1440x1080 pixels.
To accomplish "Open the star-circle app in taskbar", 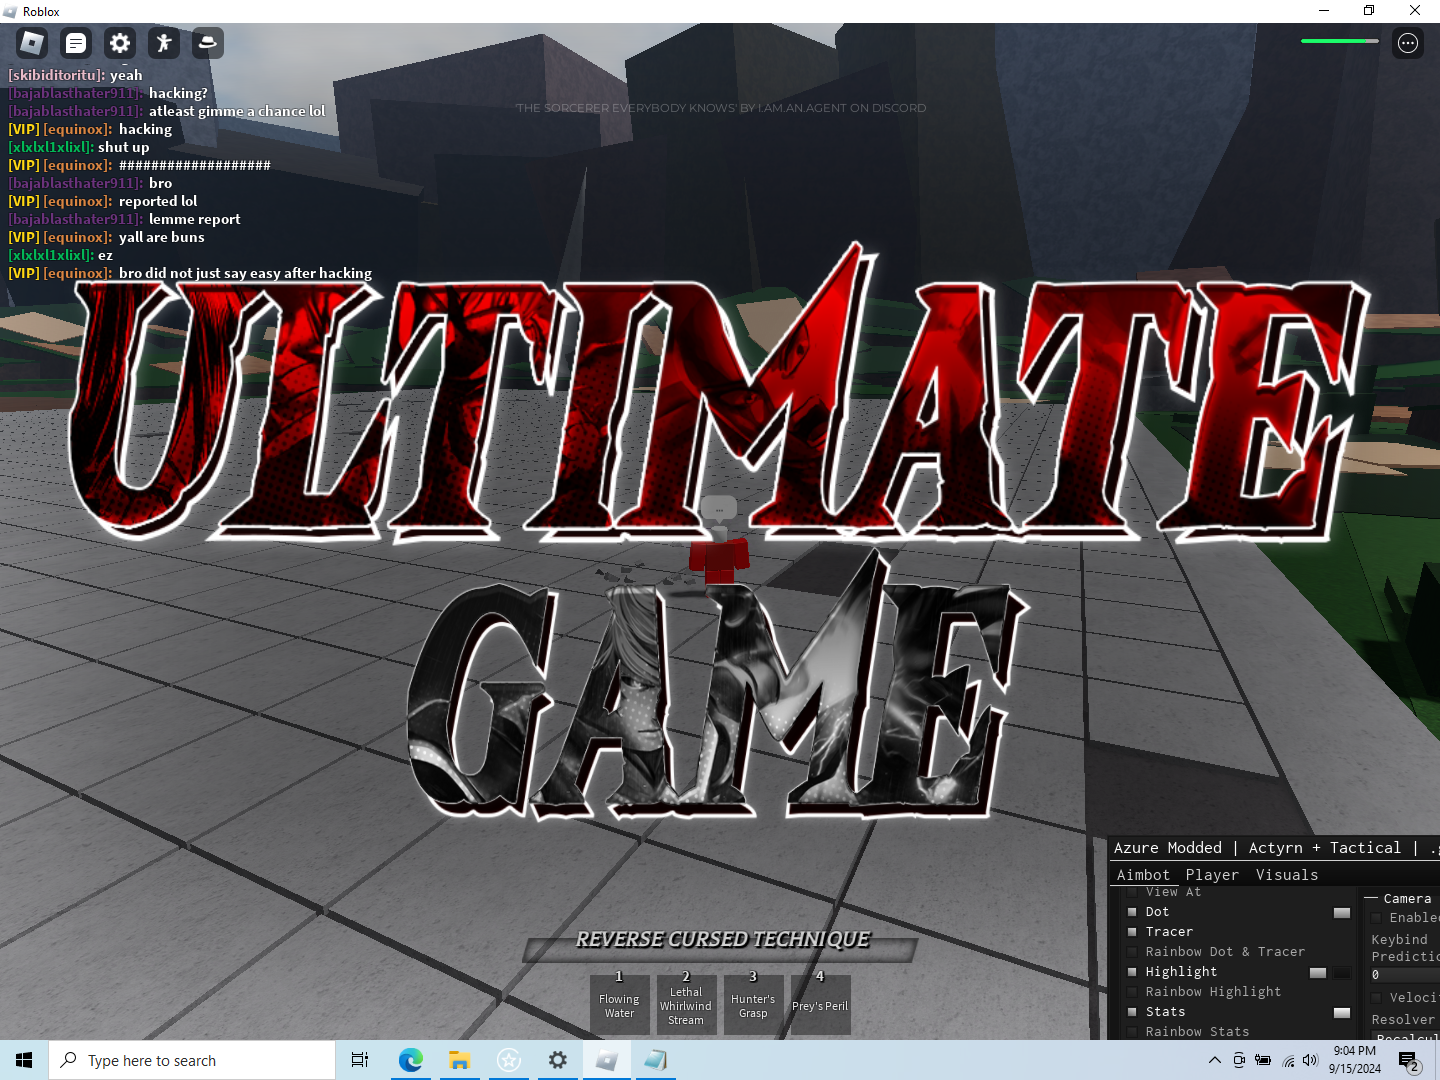I will 508,1060.
